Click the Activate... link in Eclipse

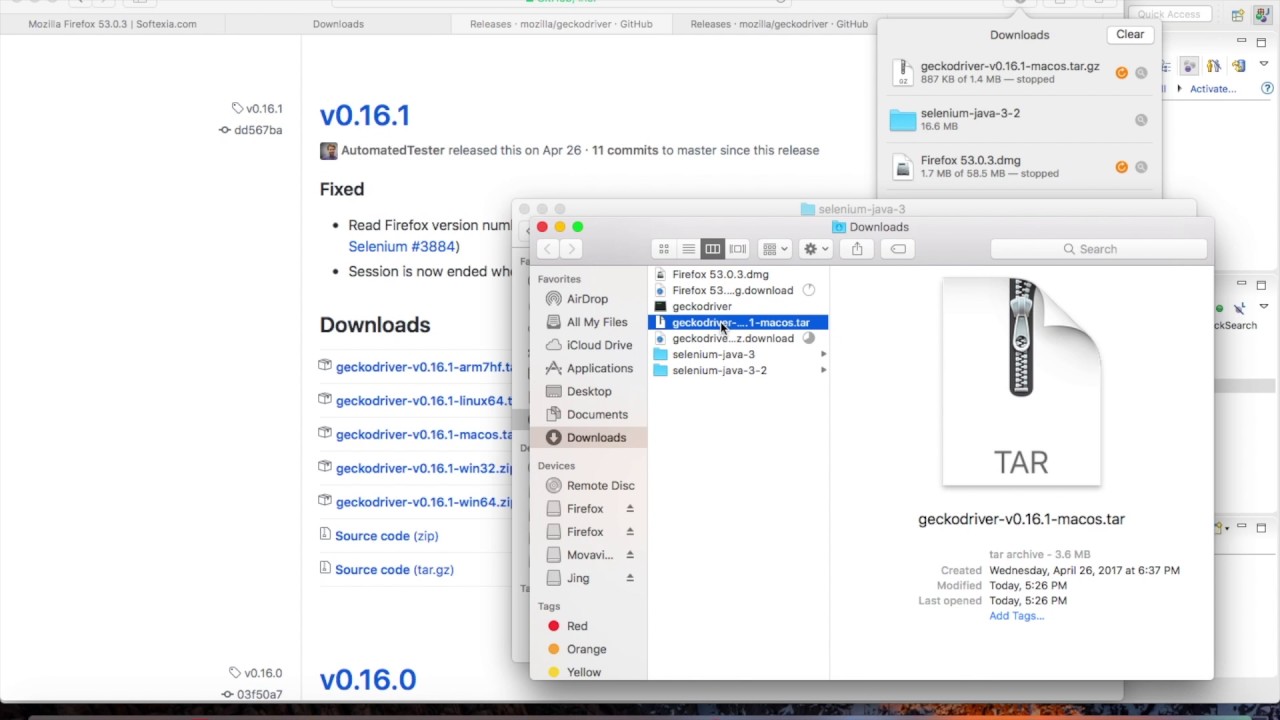(x=1213, y=89)
